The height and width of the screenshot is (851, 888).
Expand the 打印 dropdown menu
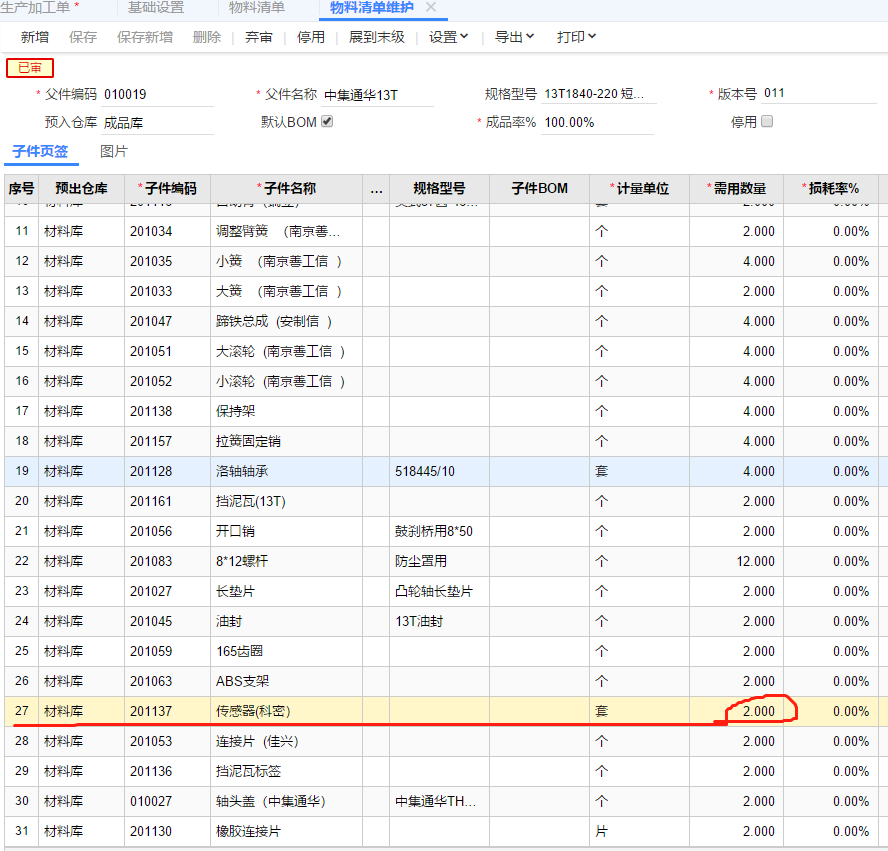pos(576,37)
